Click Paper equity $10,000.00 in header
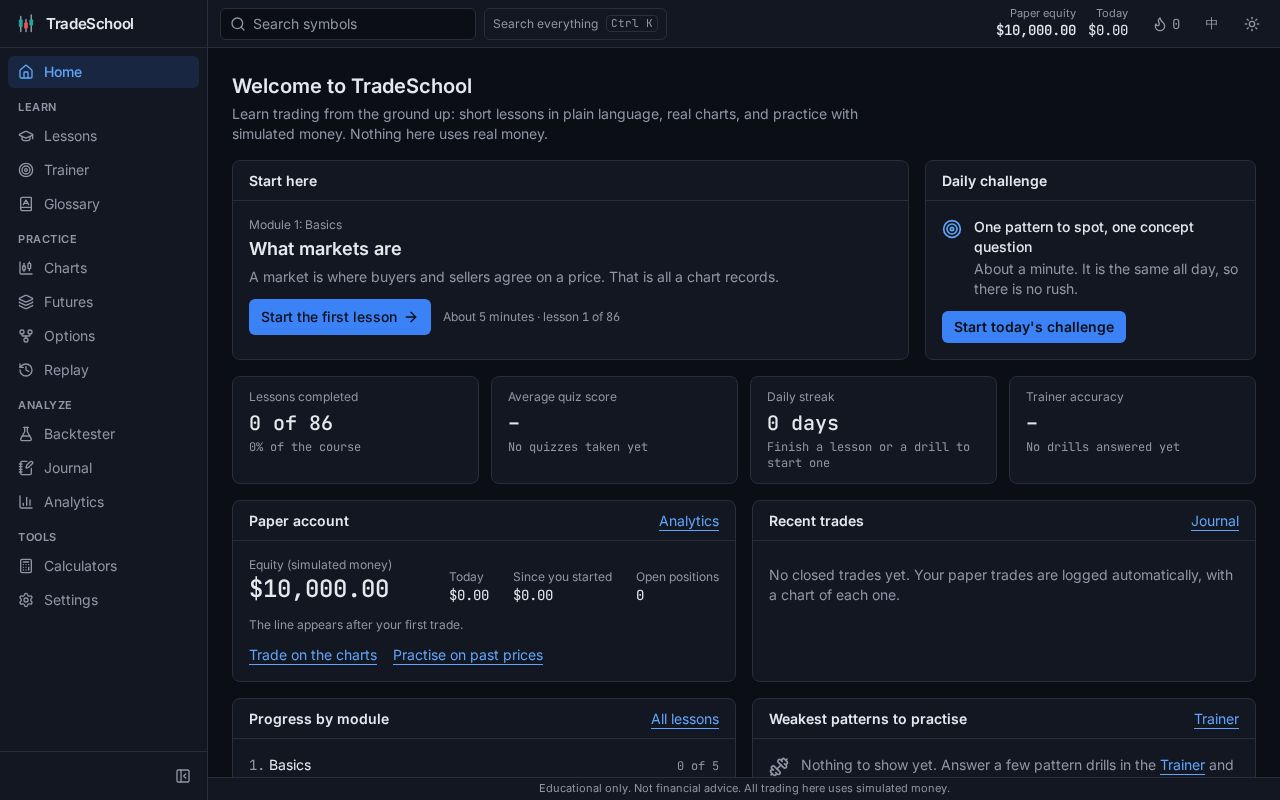This screenshot has height=800, width=1280. pos(1036,22)
